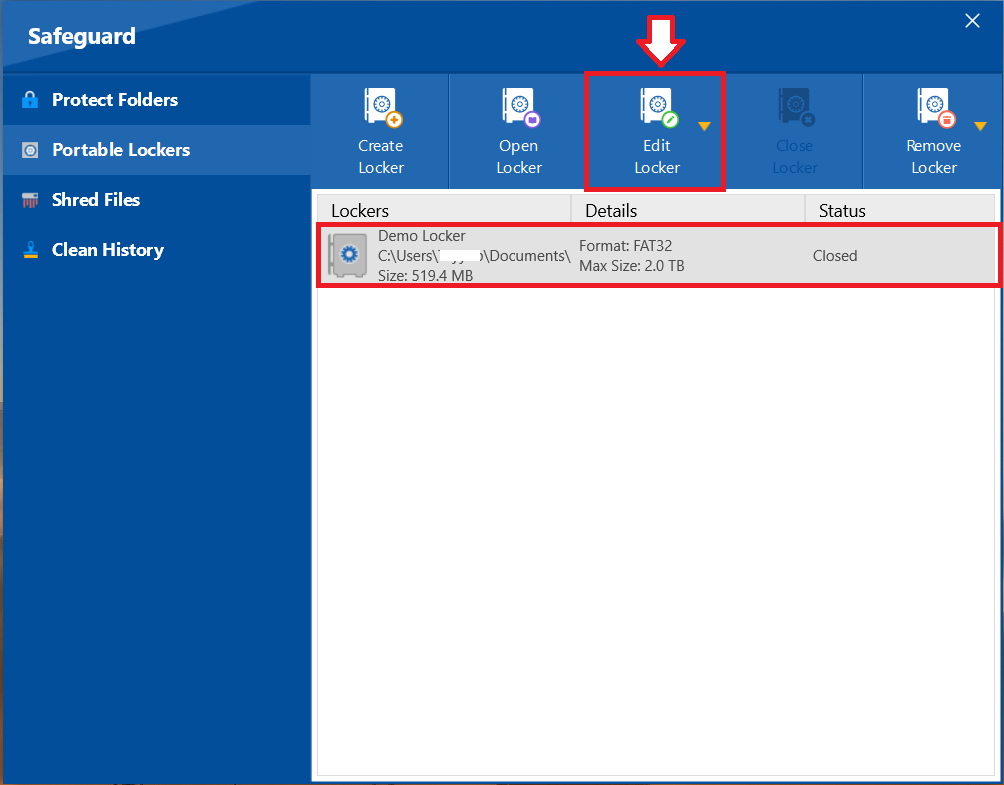The width and height of the screenshot is (1004, 785).
Task: Click the Documents path of Demo Locker
Action: tap(474, 255)
